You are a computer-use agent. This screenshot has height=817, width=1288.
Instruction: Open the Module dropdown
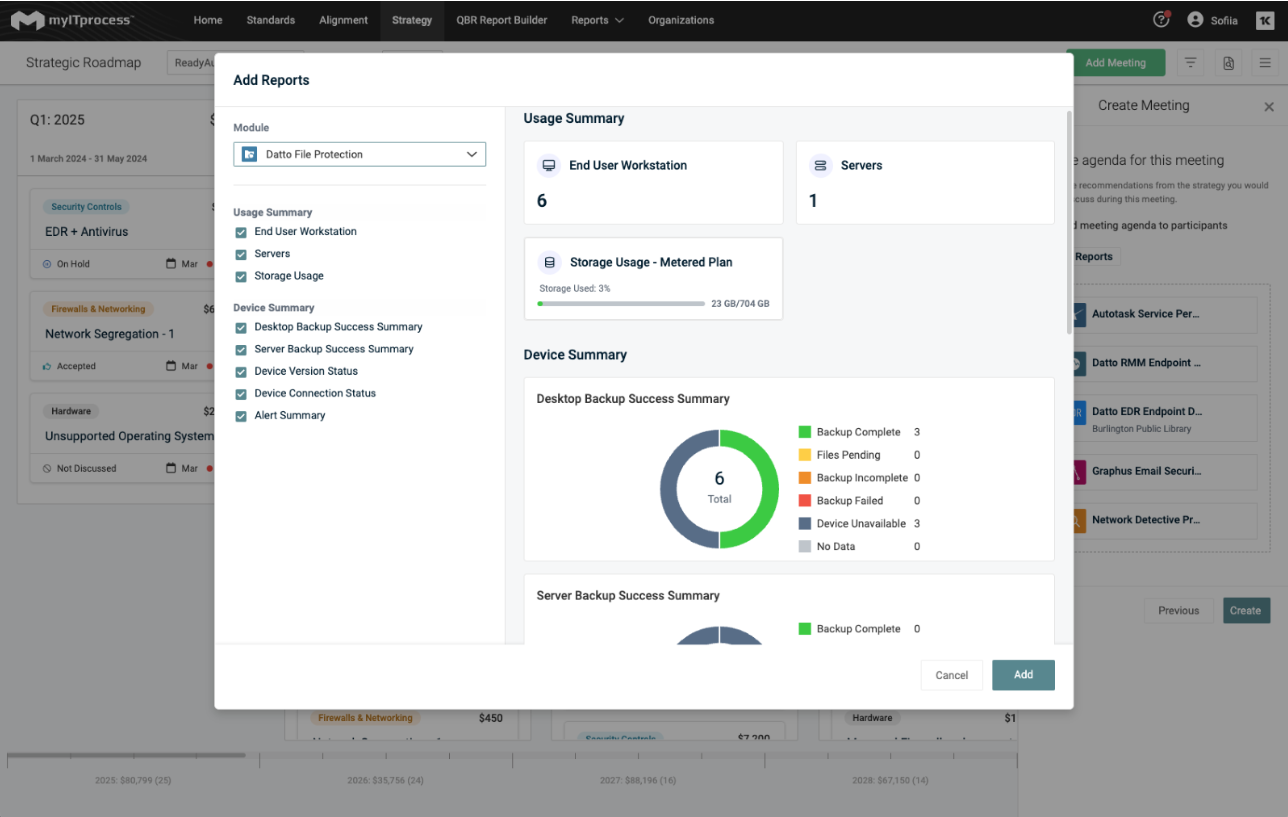359,154
